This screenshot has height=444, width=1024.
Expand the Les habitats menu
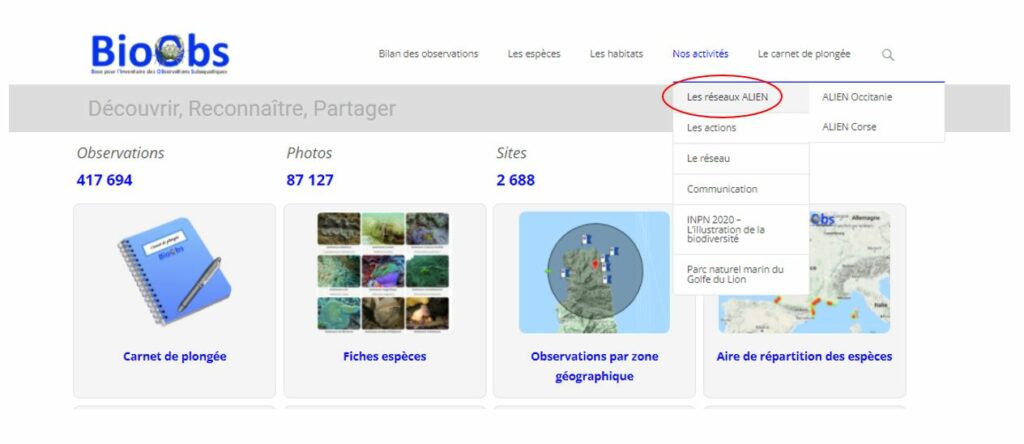(616, 54)
